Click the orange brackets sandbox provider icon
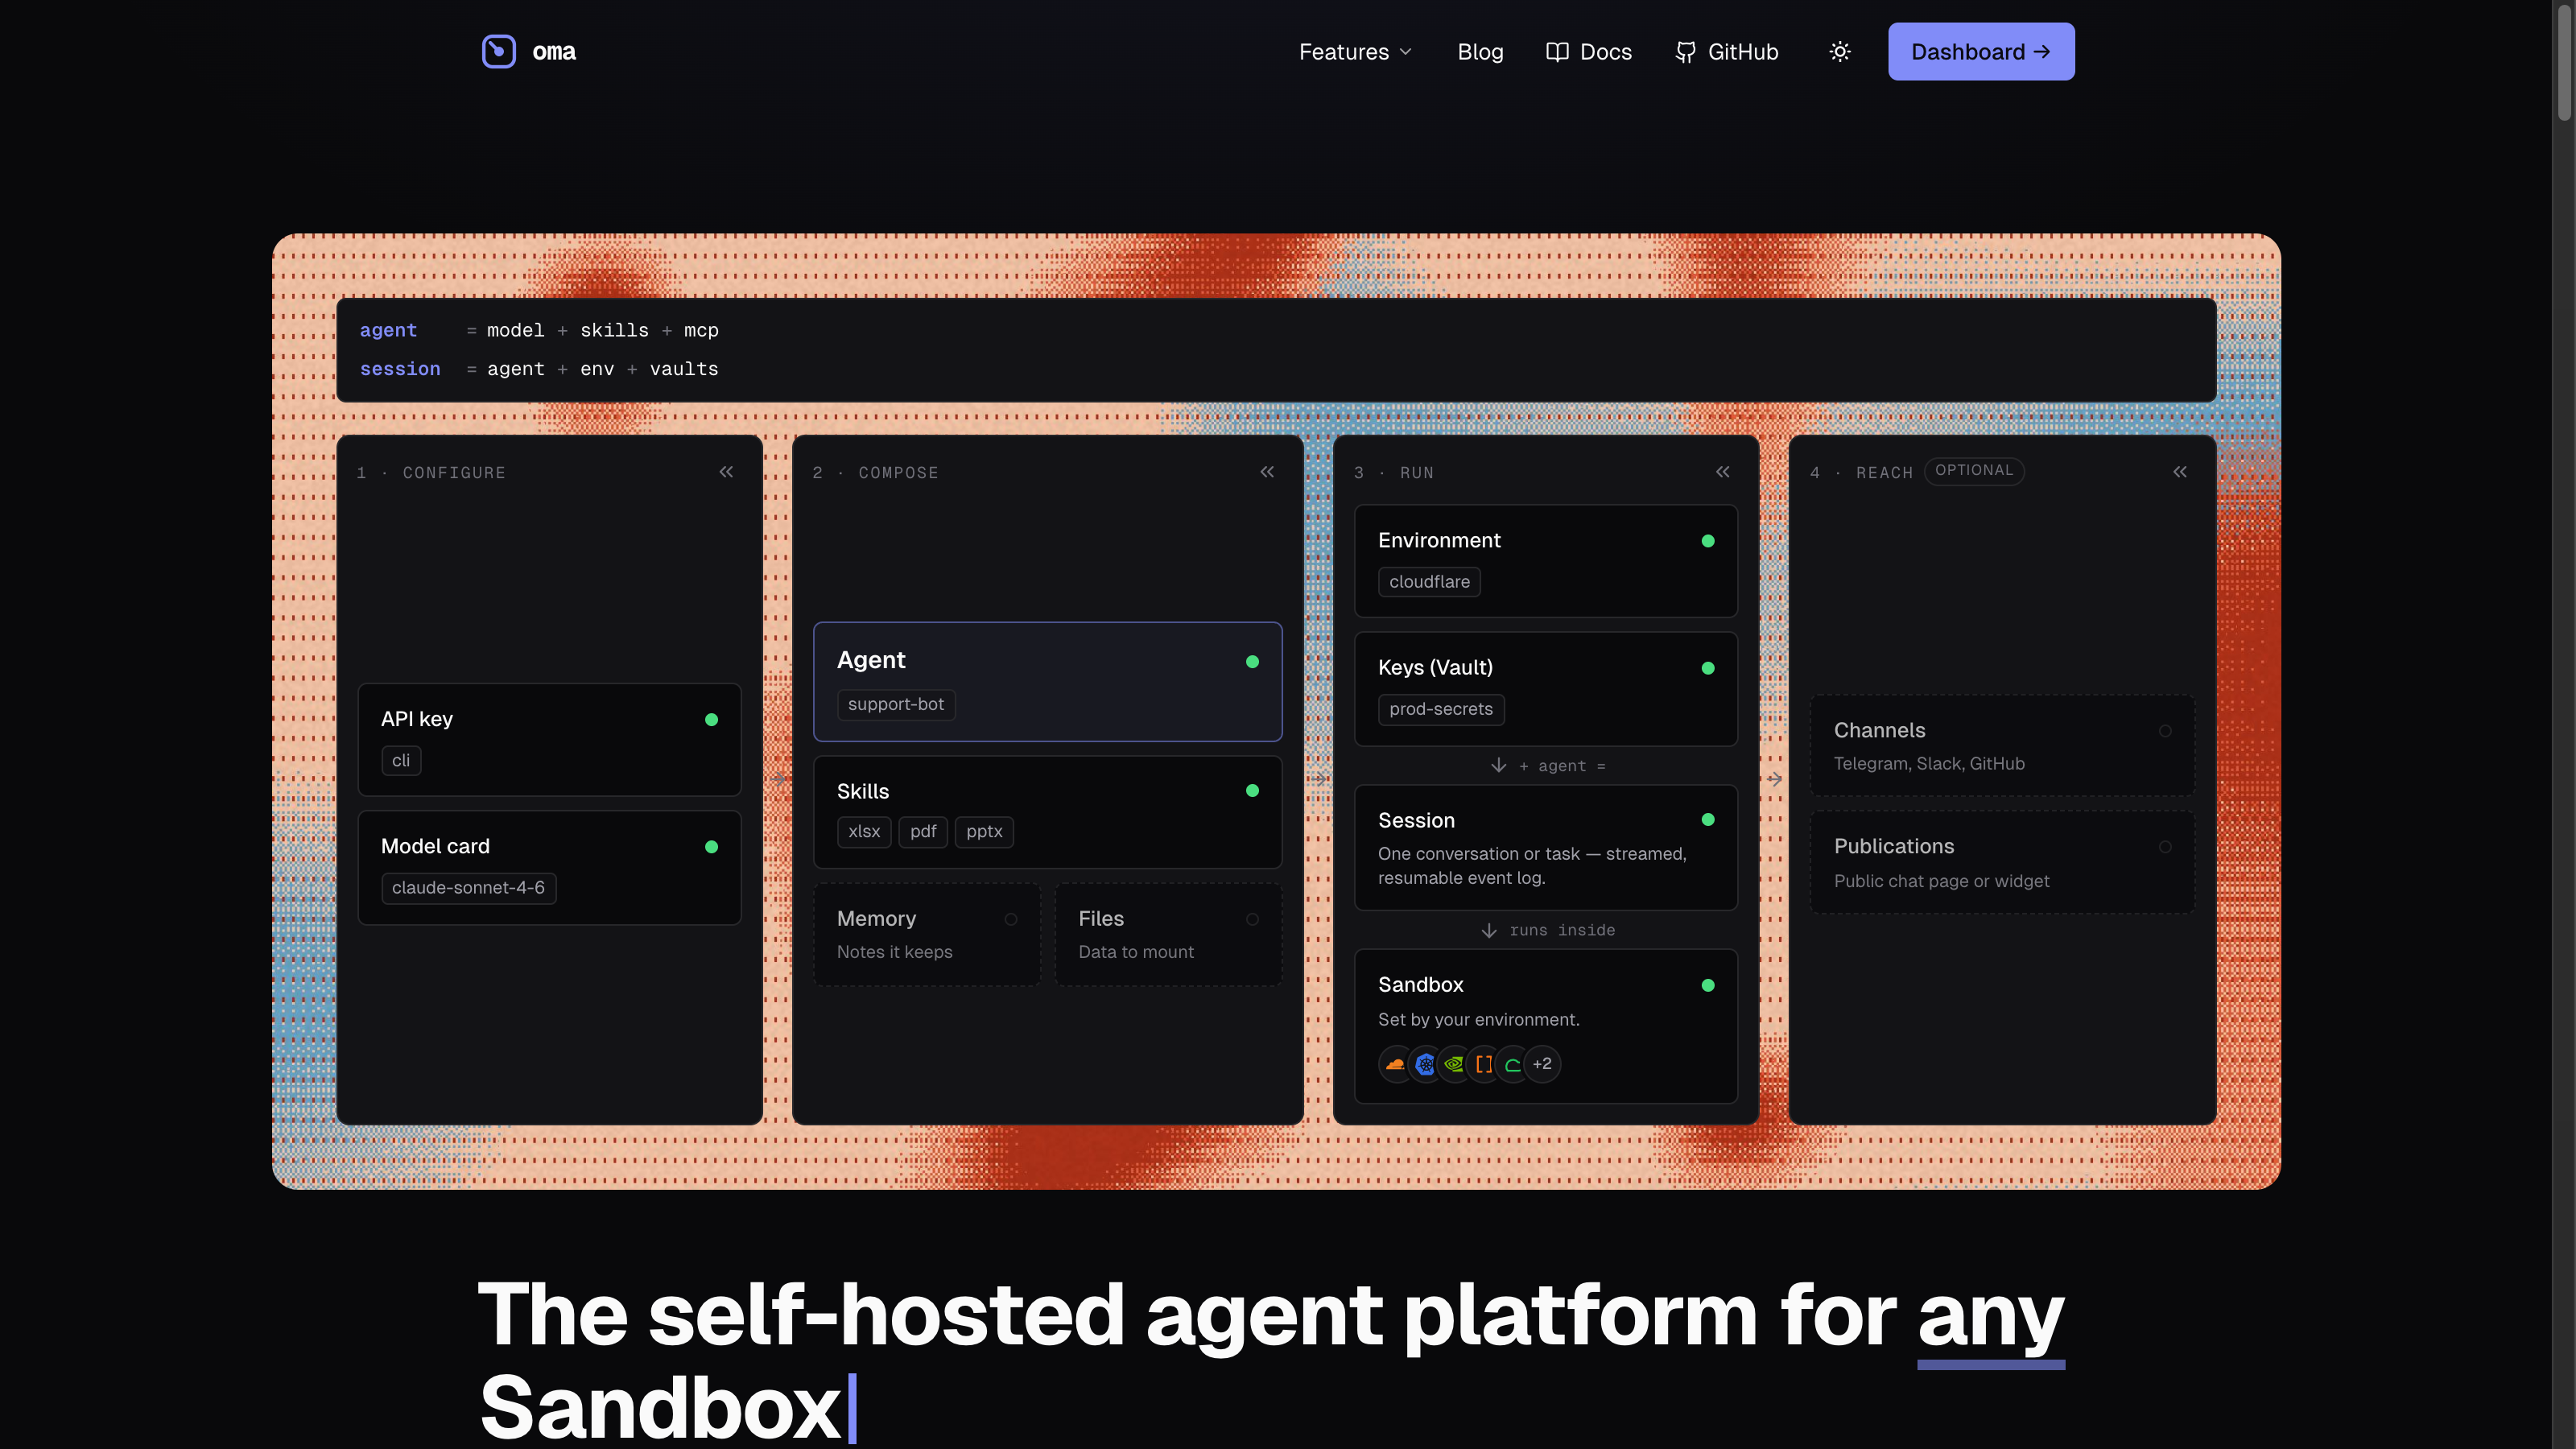2576x1449 pixels. tap(1484, 1064)
